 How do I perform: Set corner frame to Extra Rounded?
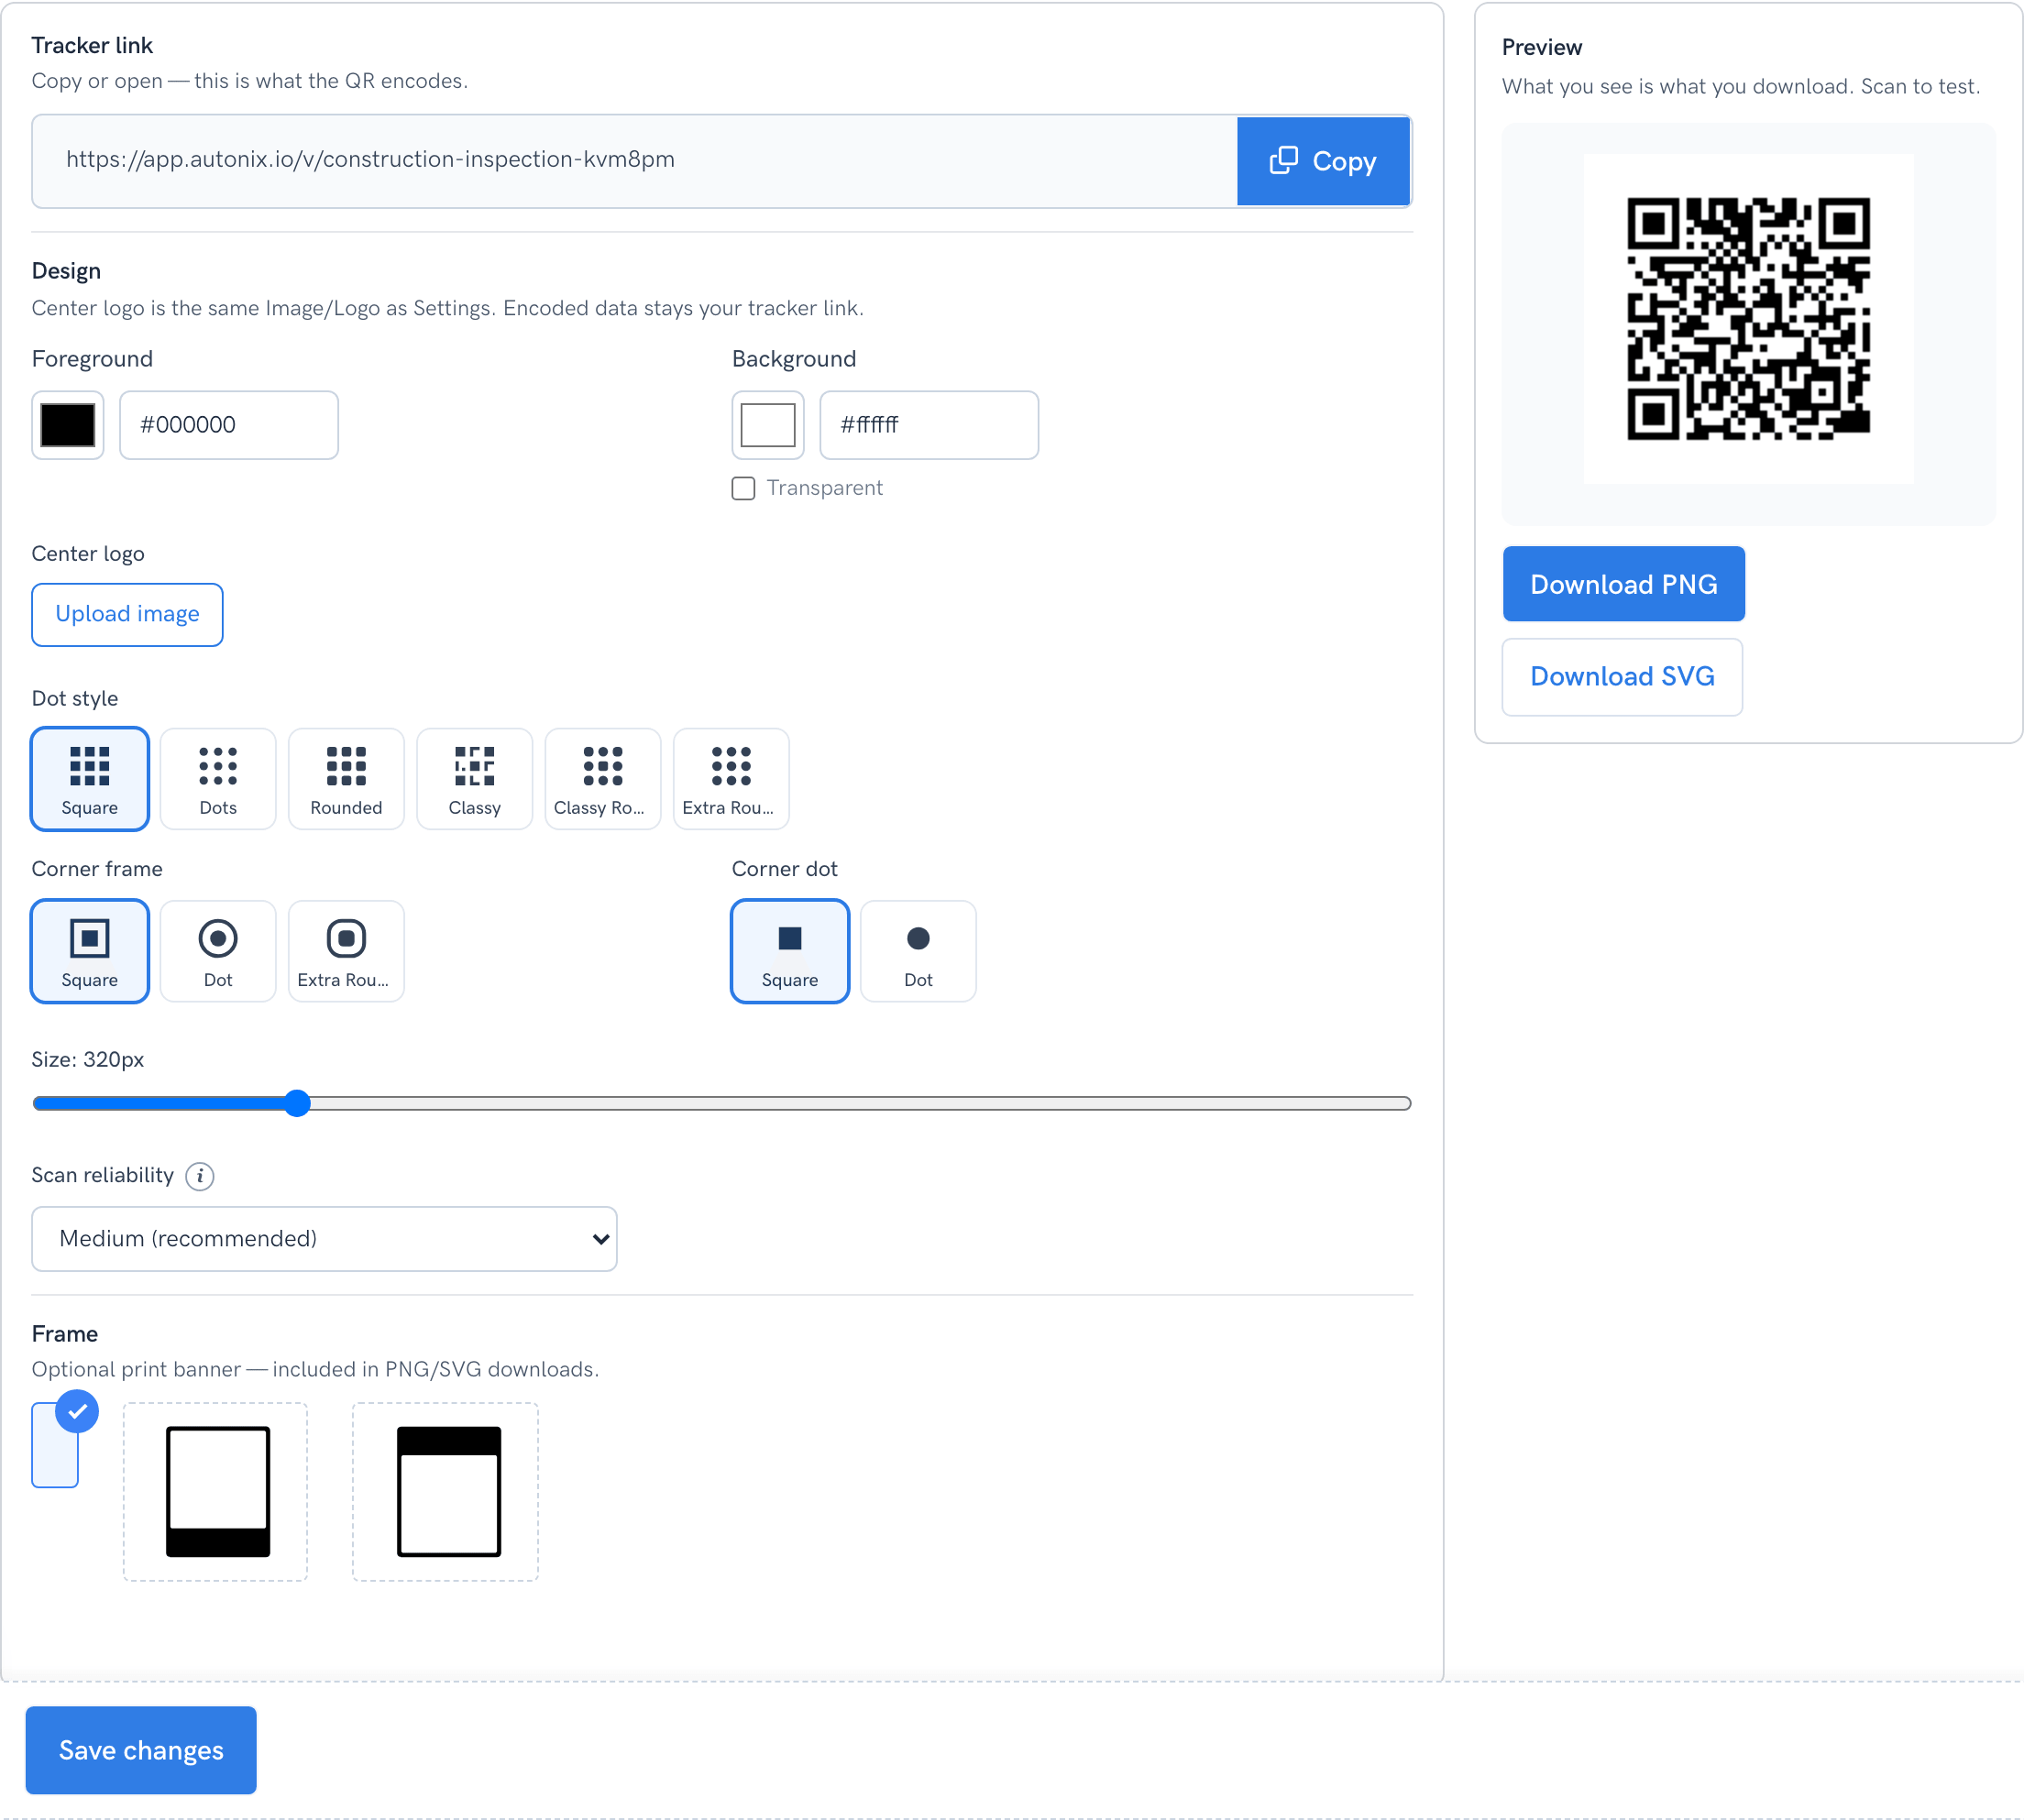coord(346,951)
